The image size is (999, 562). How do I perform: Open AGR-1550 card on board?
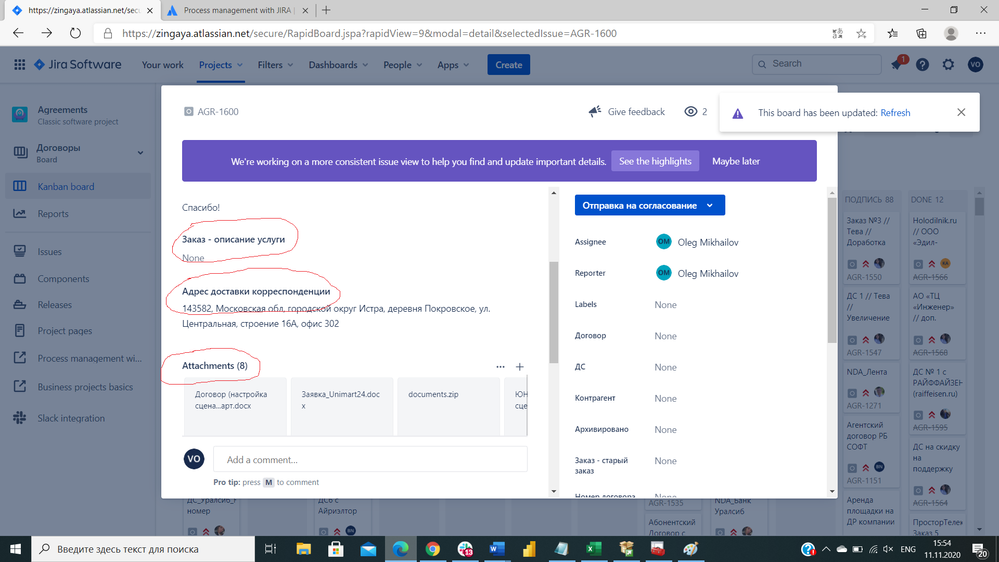(x=870, y=249)
